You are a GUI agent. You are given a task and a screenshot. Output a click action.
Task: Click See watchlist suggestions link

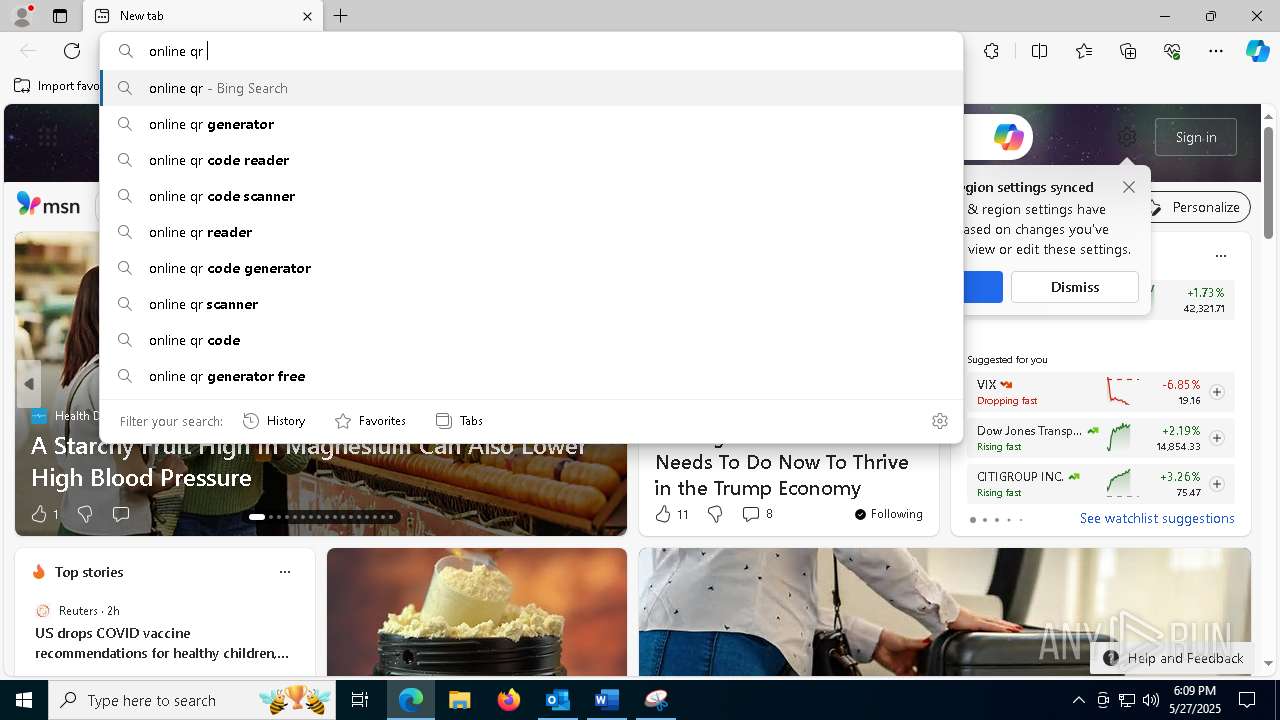pos(1157,518)
